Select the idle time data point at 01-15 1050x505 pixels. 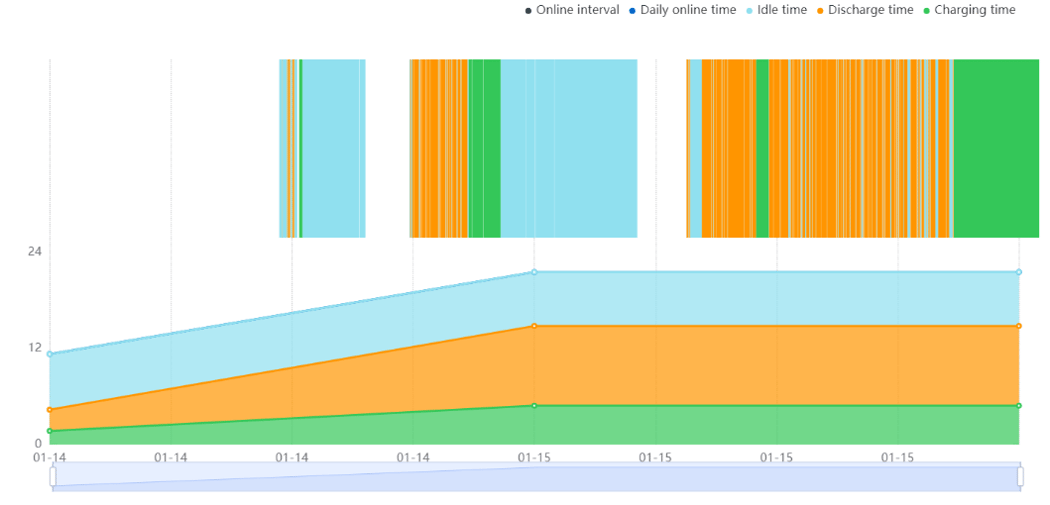(x=534, y=272)
